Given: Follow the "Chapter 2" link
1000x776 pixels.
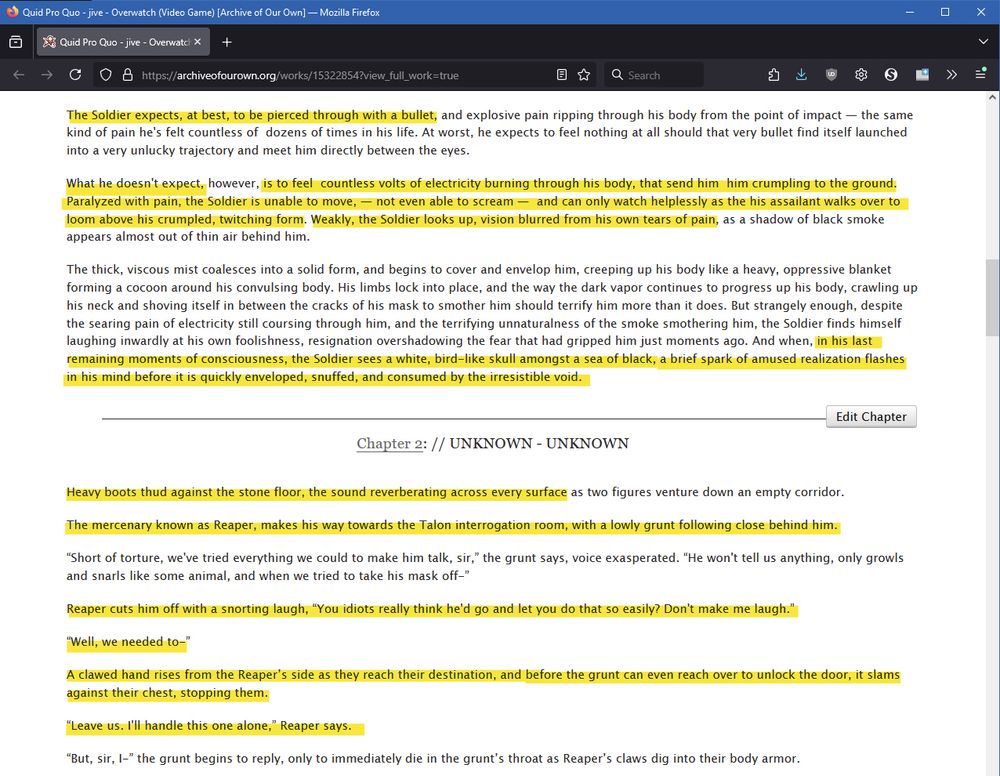Looking at the screenshot, I should 389,443.
